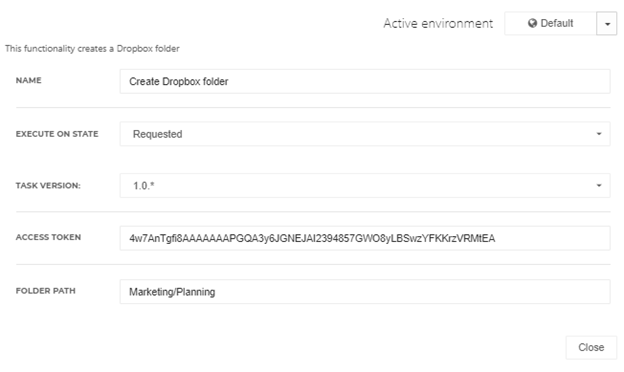Viewport: 624px width, 372px height.
Task: Click the FOLDER PATH label
Action: (46, 291)
